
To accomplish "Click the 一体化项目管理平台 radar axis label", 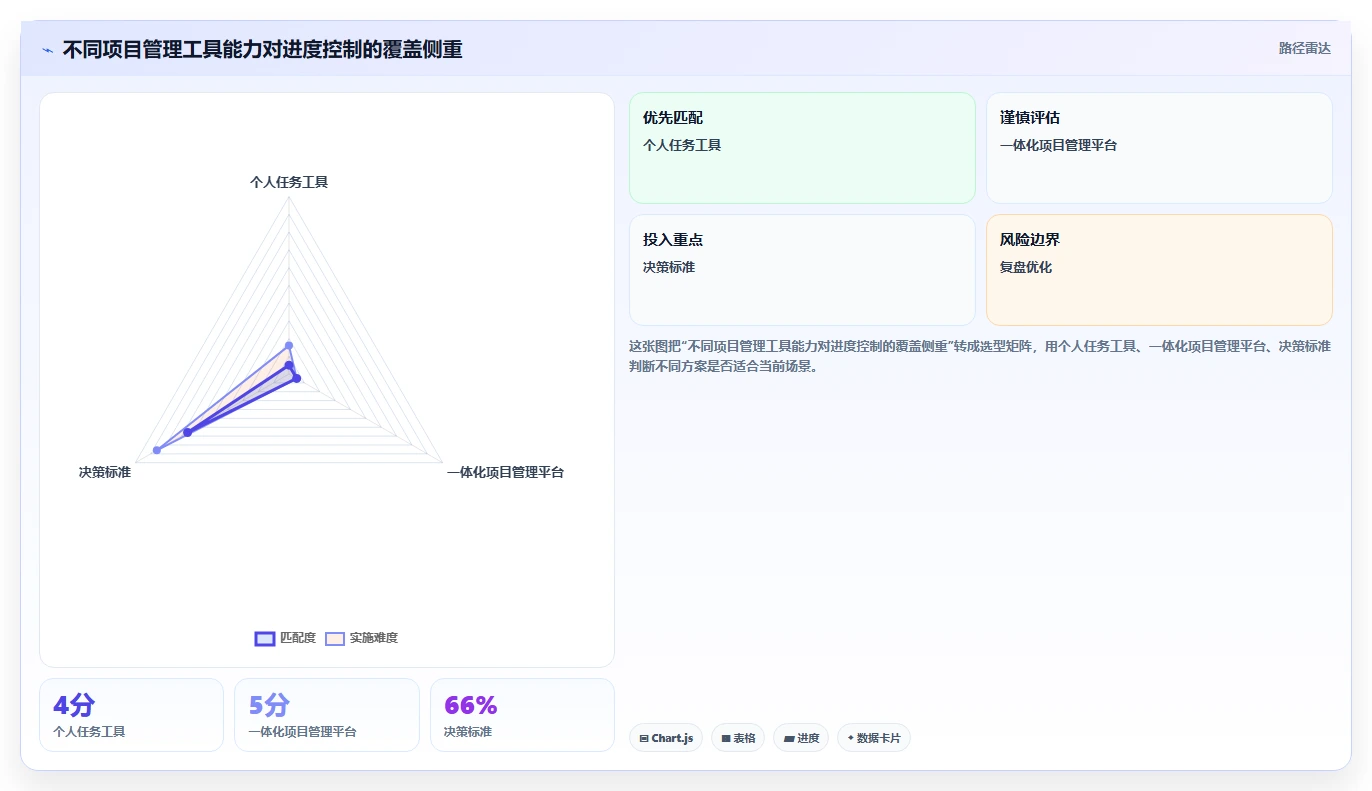I will click(505, 472).
